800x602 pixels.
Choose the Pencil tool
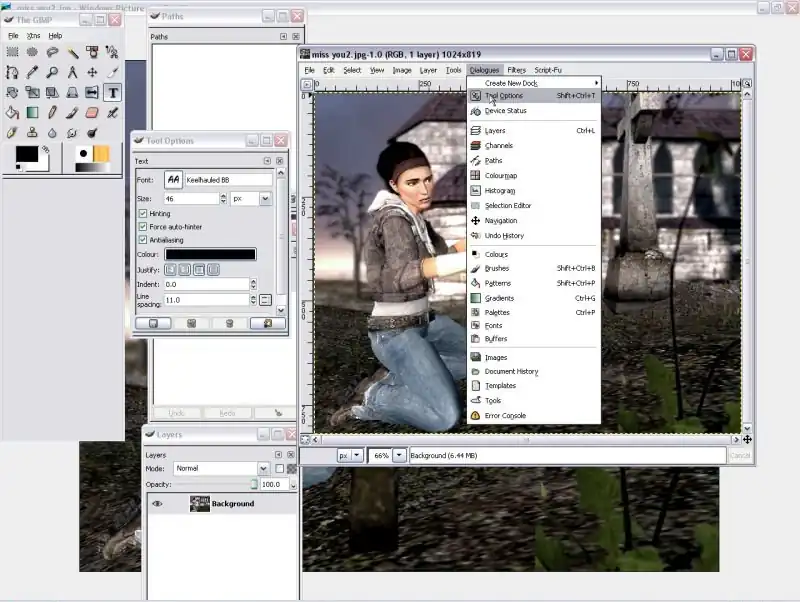coord(52,112)
